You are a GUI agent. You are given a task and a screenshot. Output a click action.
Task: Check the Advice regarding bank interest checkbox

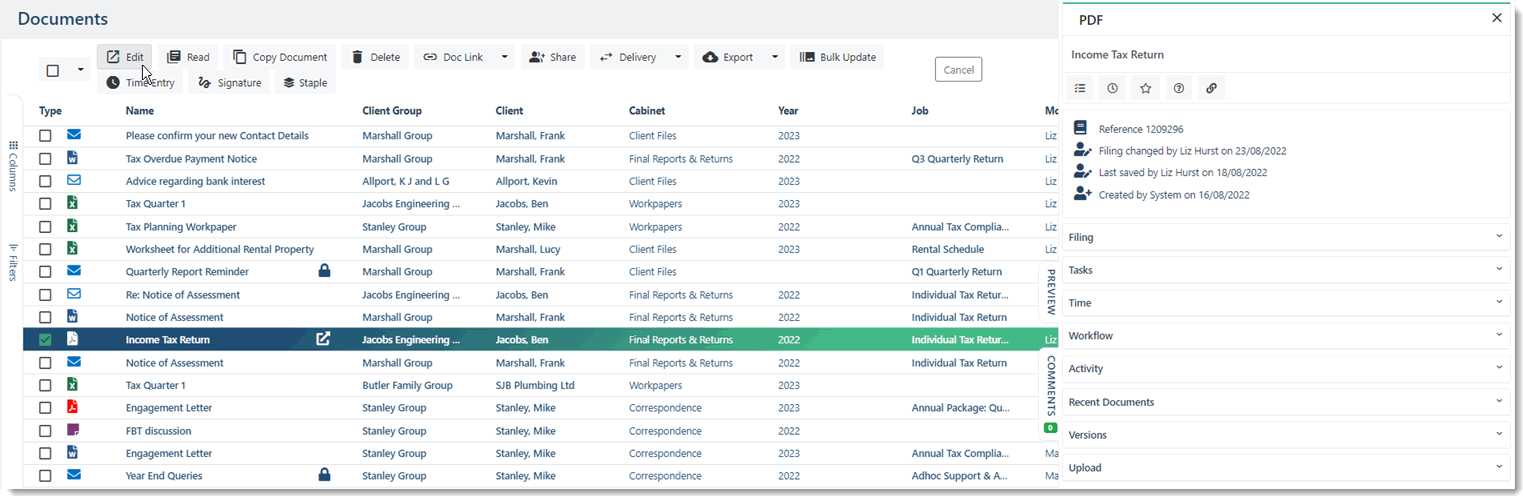click(45, 181)
